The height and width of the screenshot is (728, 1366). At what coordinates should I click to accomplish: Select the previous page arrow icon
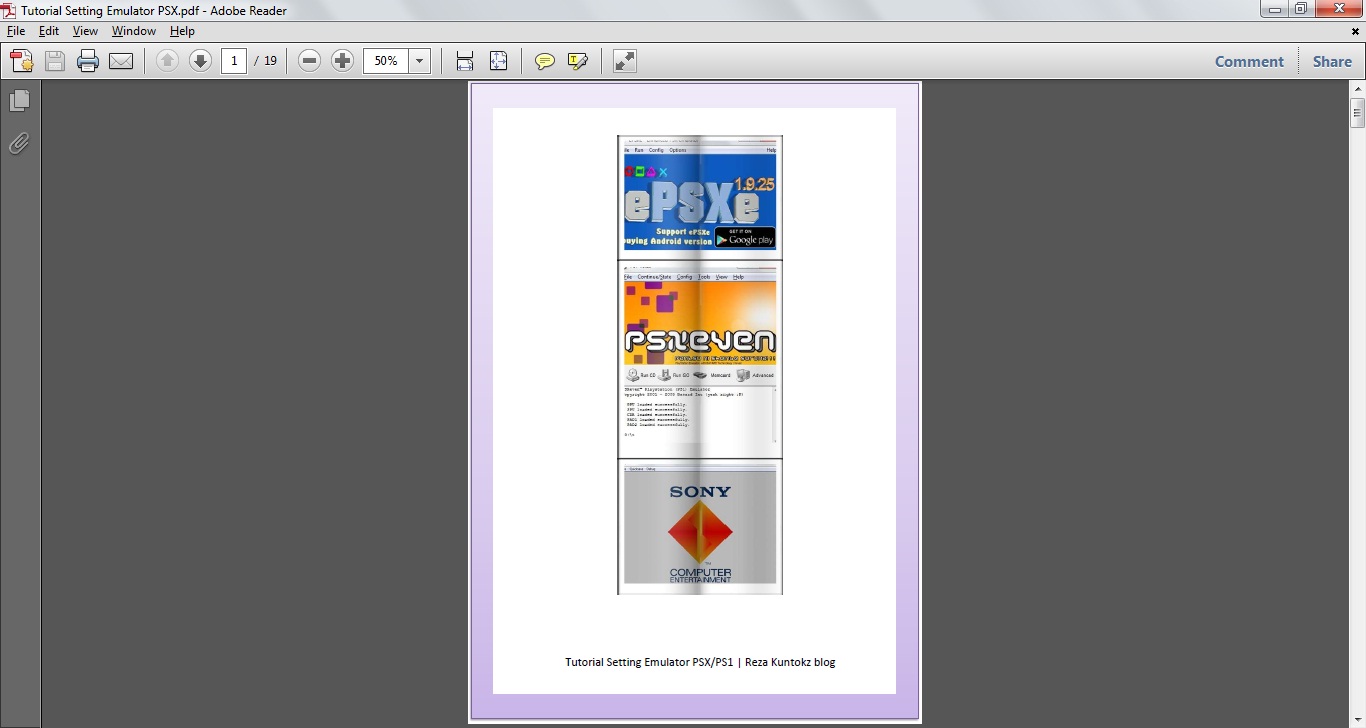[x=167, y=60]
